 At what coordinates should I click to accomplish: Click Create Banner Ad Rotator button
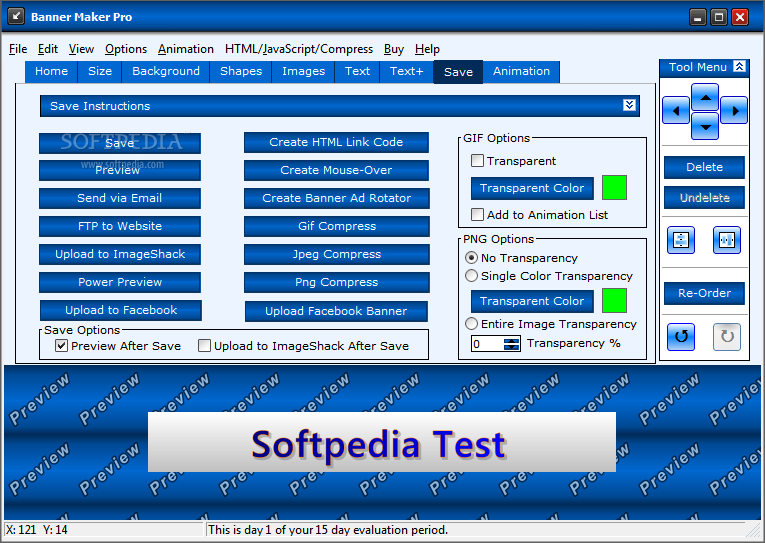(x=337, y=198)
